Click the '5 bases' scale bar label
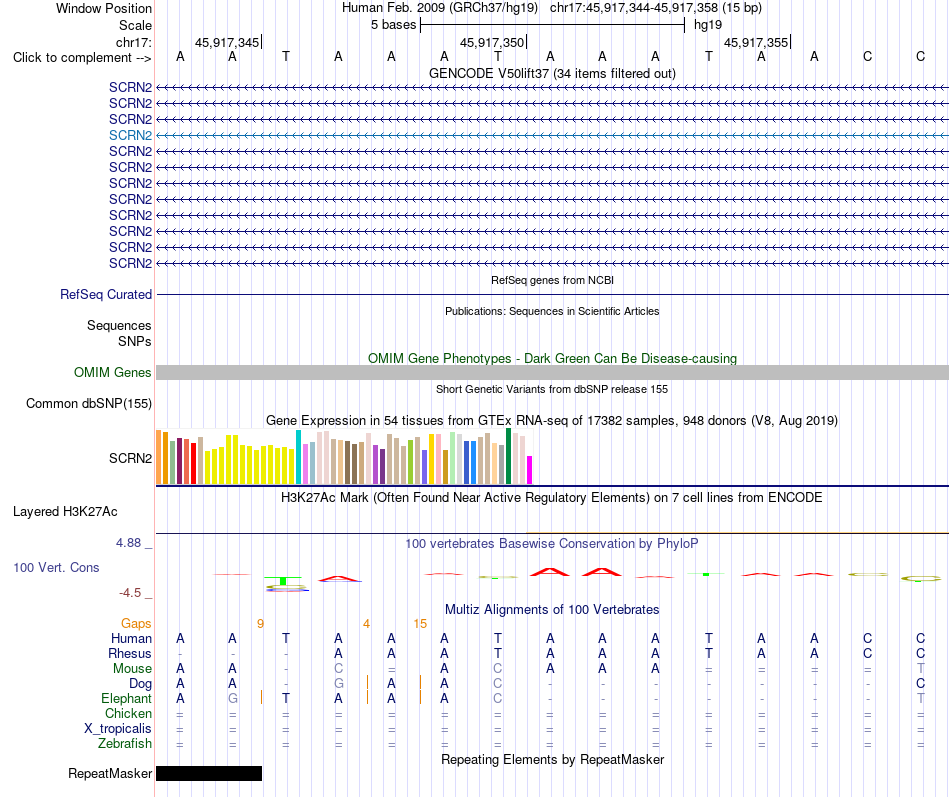 pos(393,25)
